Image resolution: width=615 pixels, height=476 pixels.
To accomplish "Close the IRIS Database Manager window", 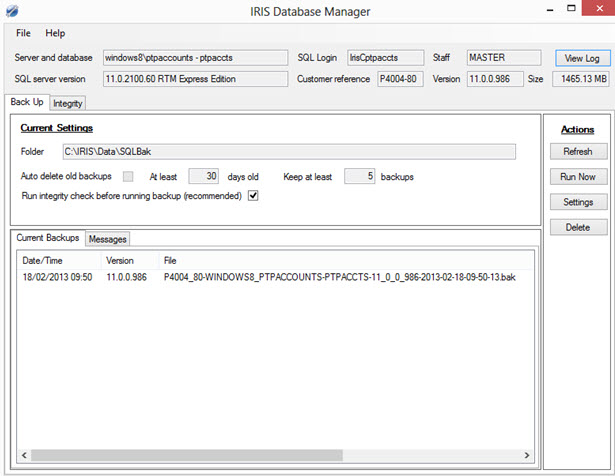I will pos(599,8).
